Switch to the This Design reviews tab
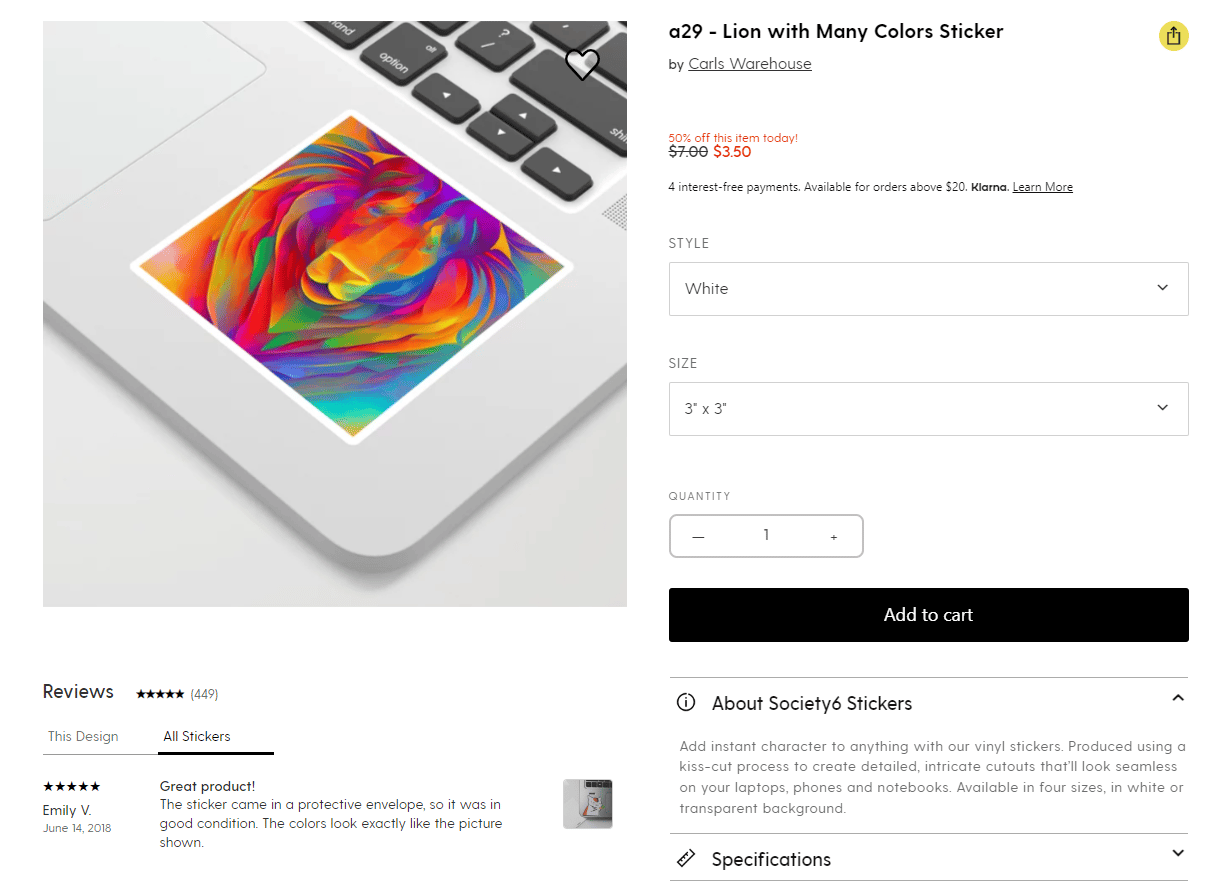The image size is (1215, 889). pyautogui.click(x=83, y=736)
